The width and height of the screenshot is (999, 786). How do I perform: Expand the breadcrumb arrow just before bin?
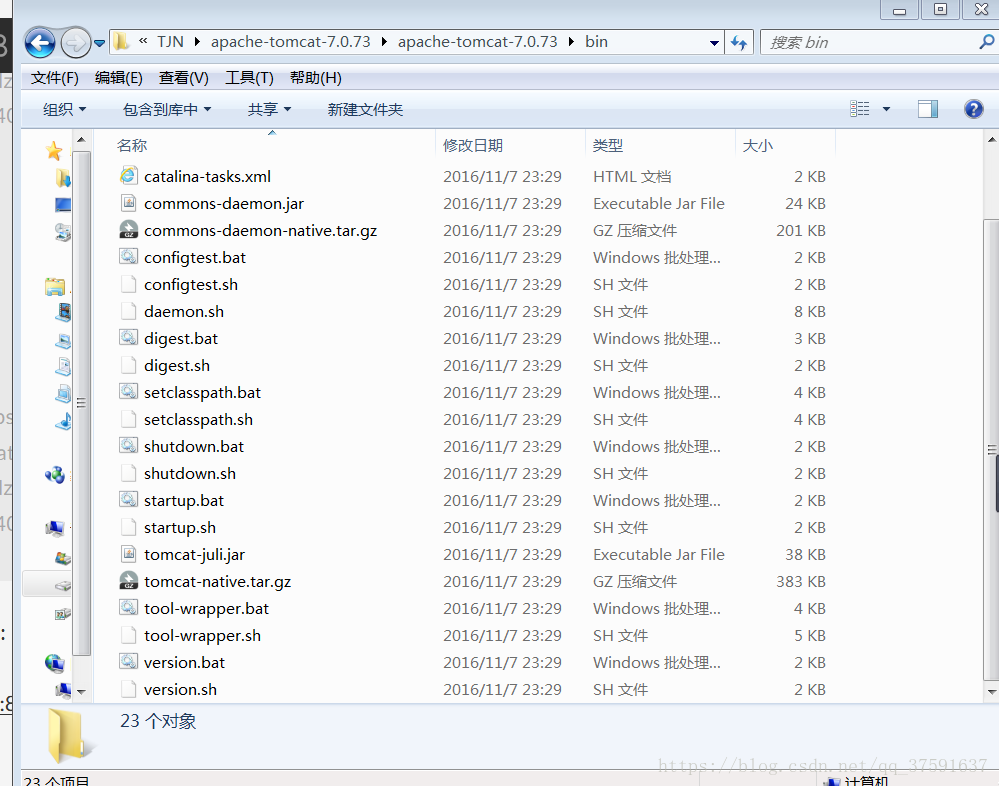click(571, 42)
